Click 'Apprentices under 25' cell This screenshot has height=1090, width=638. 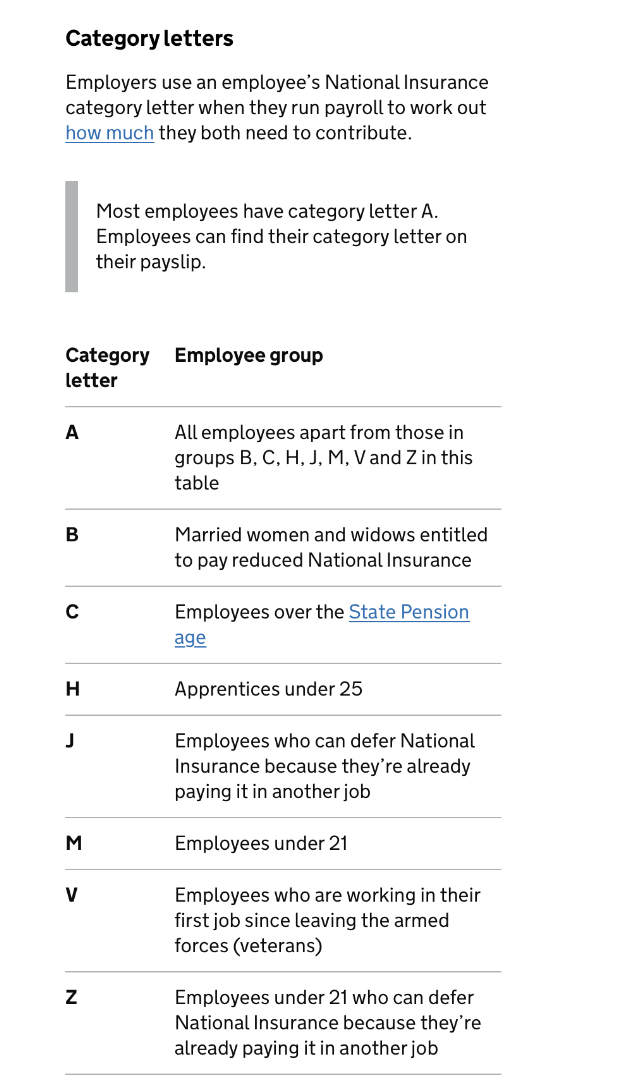(x=268, y=689)
